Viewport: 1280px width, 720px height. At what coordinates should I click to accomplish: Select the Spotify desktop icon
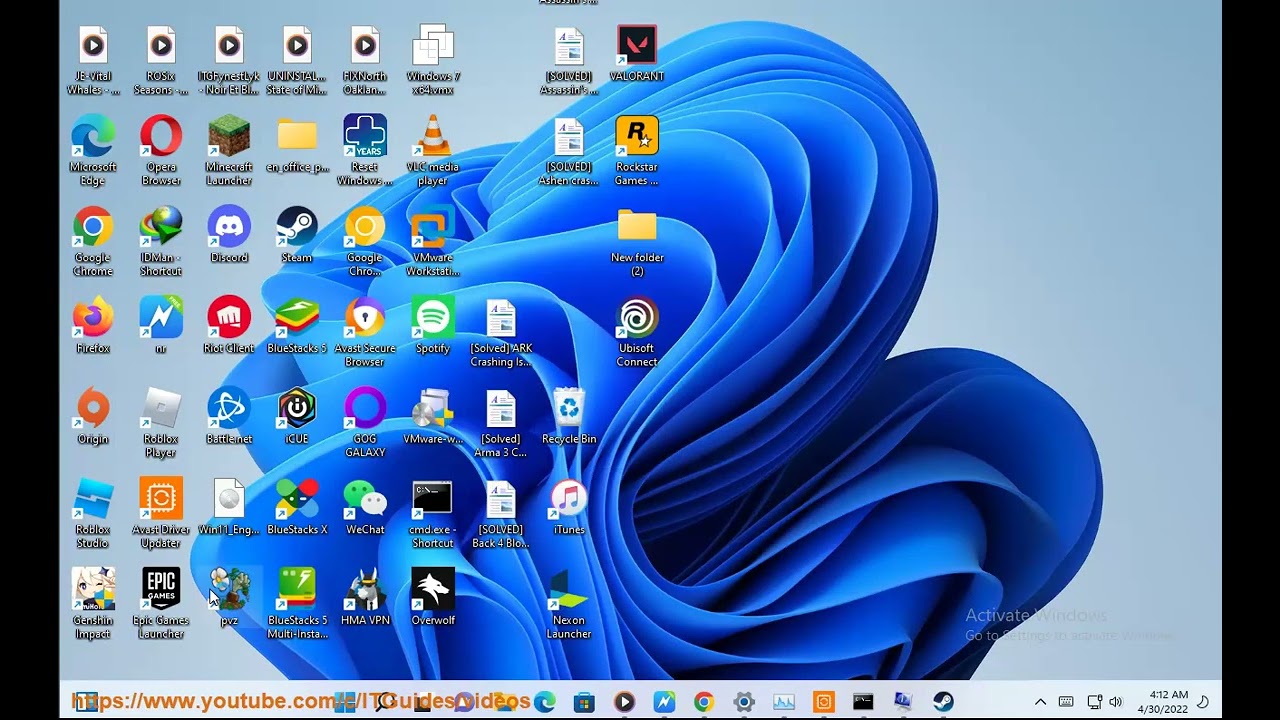433,325
